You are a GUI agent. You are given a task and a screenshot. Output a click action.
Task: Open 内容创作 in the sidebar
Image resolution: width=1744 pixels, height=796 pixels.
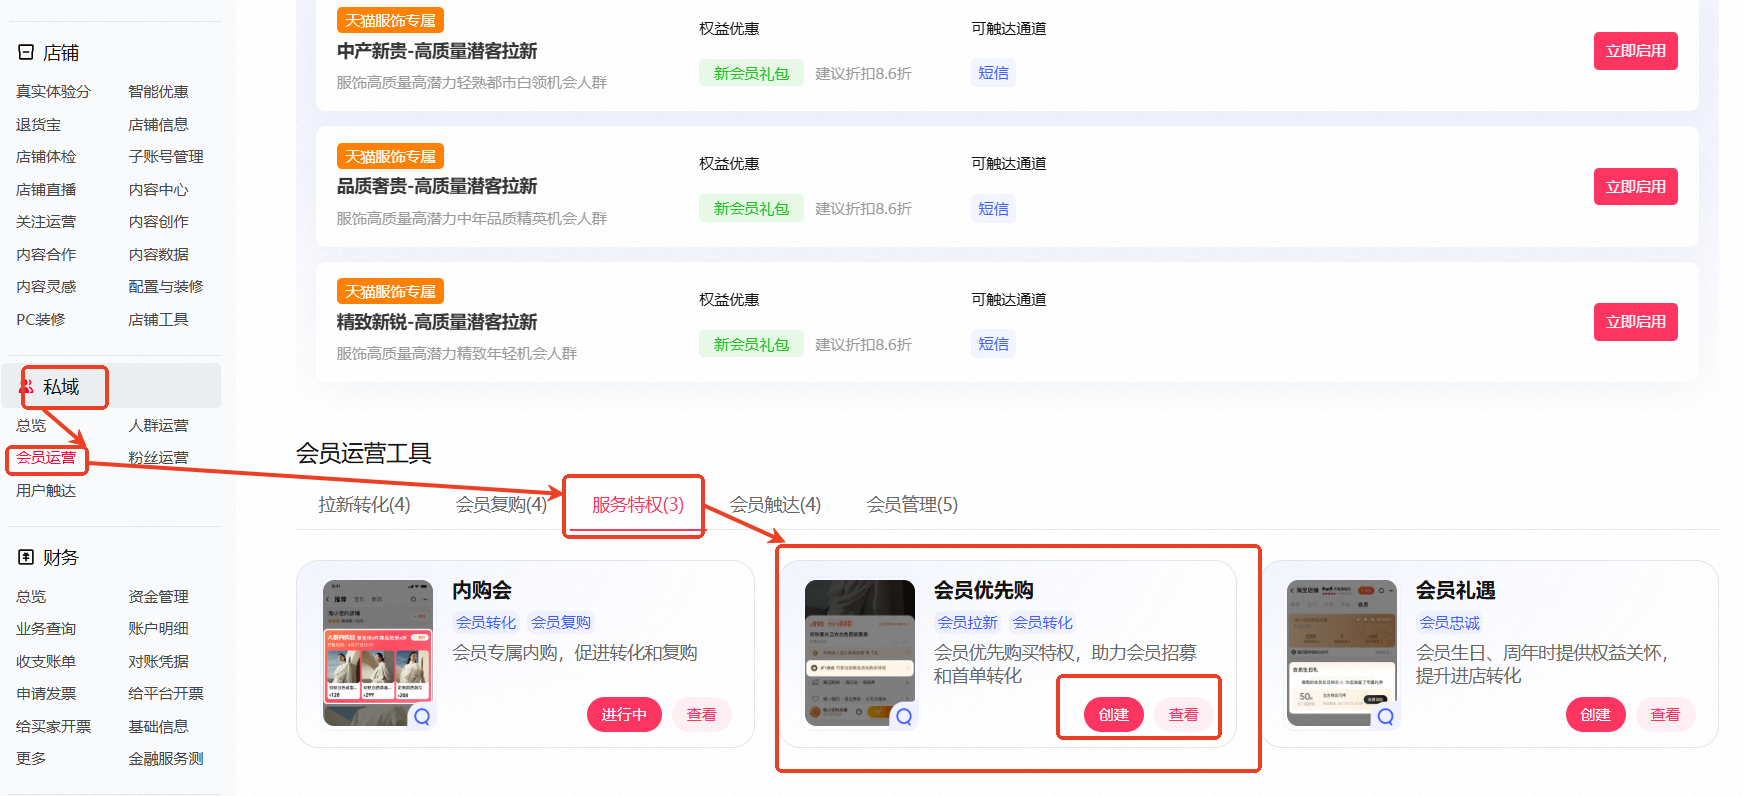[158, 221]
